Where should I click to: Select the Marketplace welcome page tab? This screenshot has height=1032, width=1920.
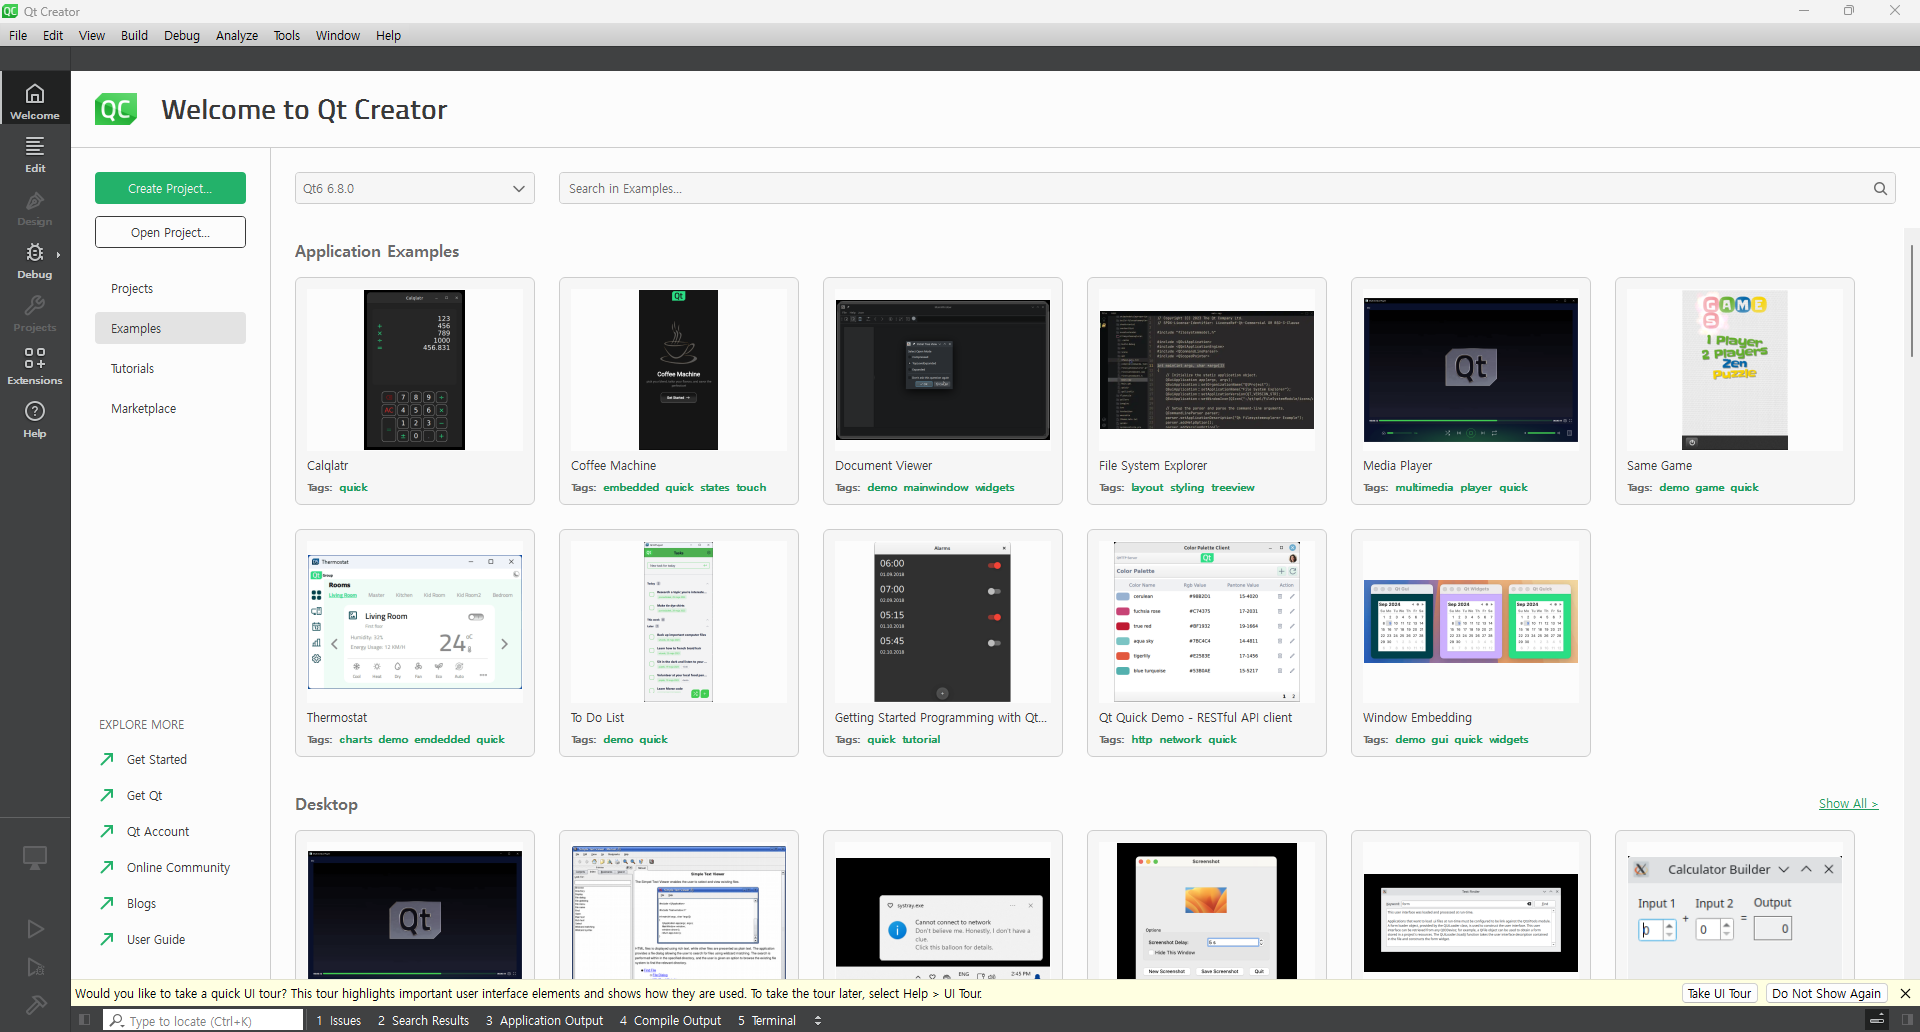click(x=170, y=408)
